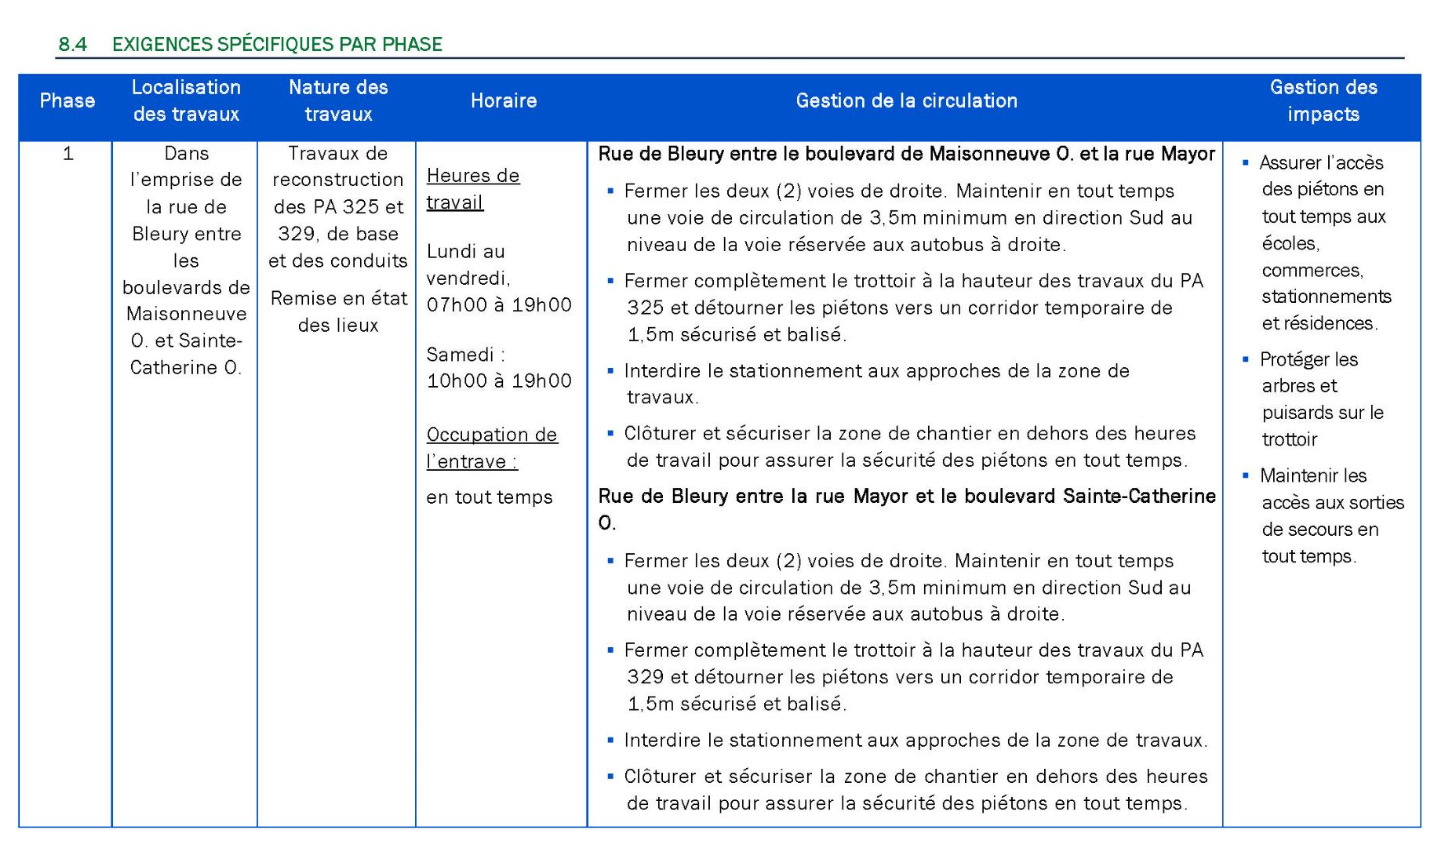Select the phase number 1 cell

pos(68,154)
